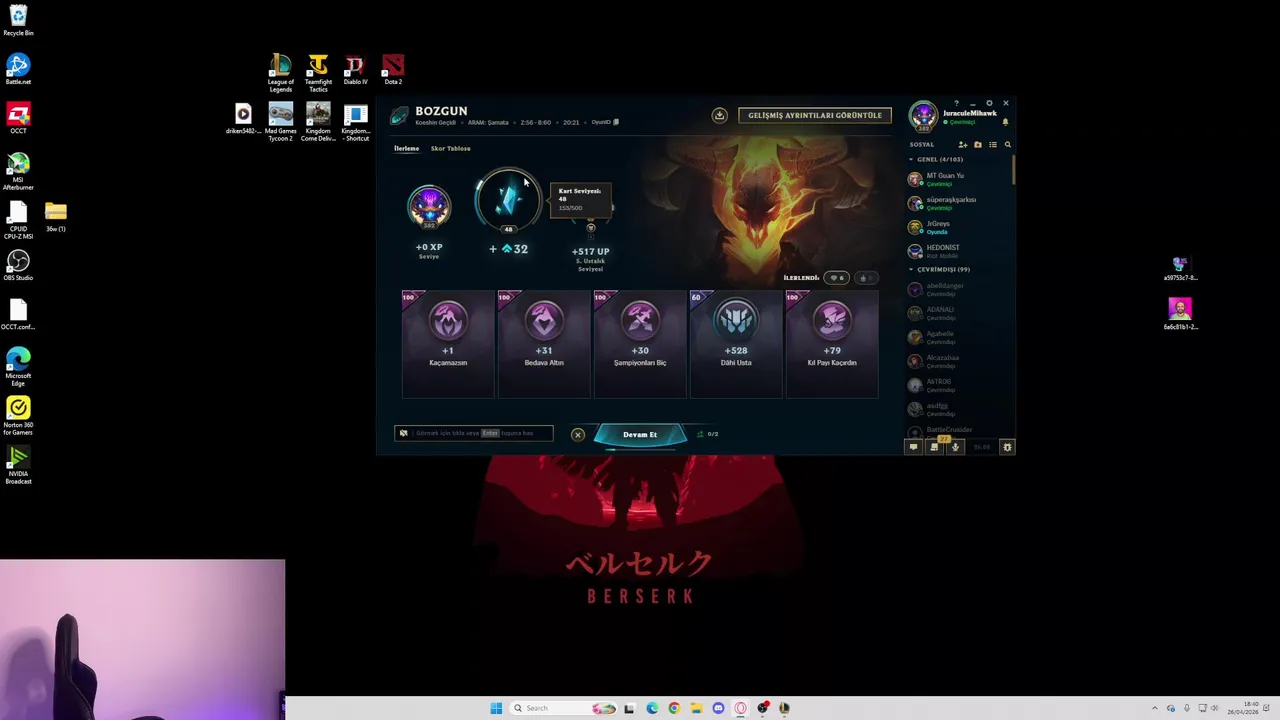This screenshot has width=1280, height=720.
Task: Open the client help question mark
Action: click(956, 103)
